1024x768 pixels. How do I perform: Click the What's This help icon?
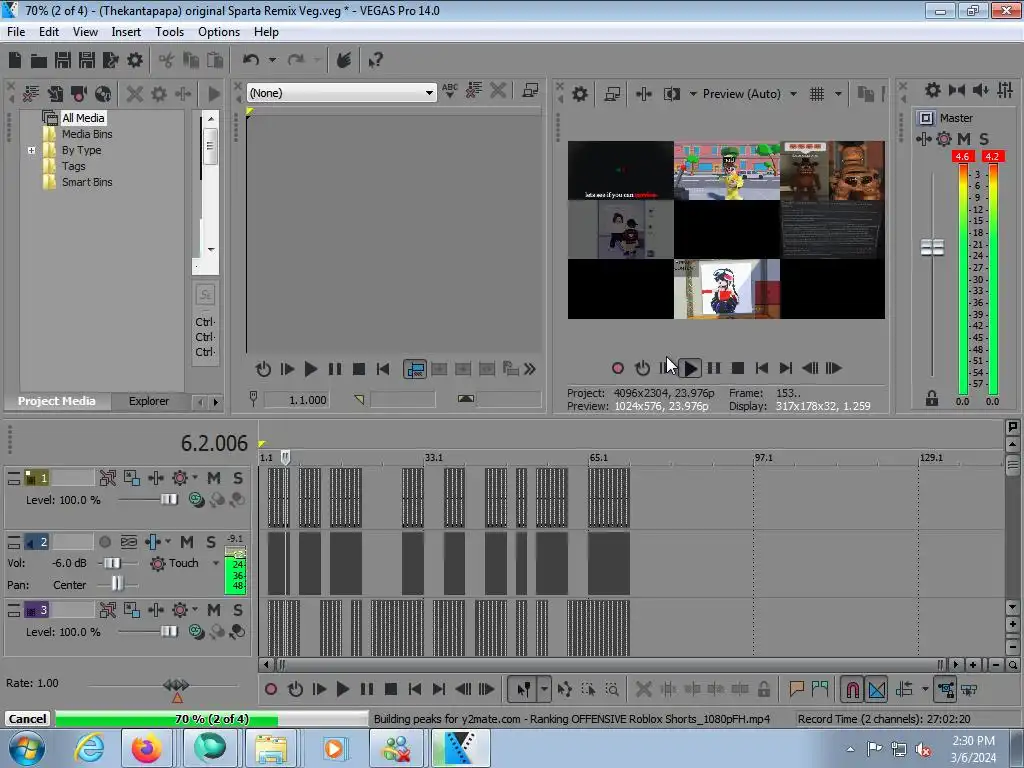tap(376, 60)
